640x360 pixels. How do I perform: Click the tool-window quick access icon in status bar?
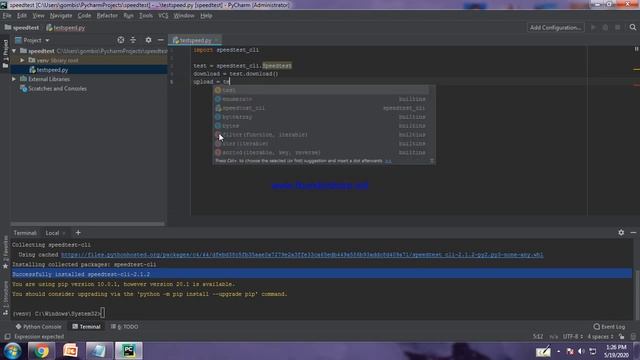click(x=7, y=337)
